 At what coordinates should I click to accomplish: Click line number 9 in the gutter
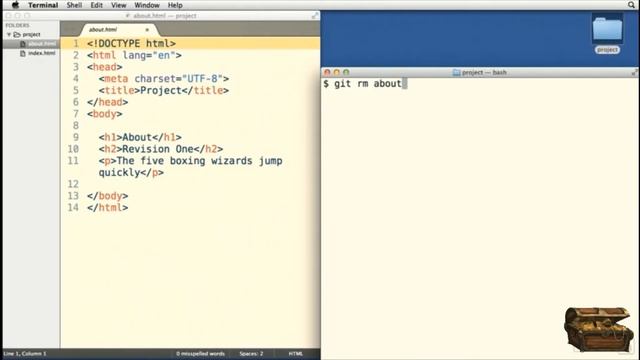(76, 137)
